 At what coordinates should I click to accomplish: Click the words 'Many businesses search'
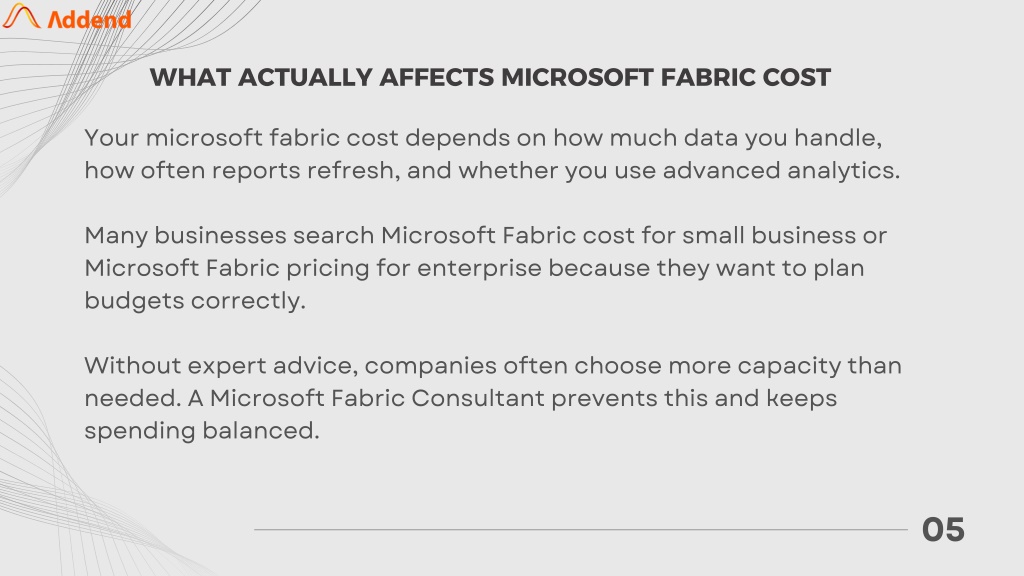229,236
